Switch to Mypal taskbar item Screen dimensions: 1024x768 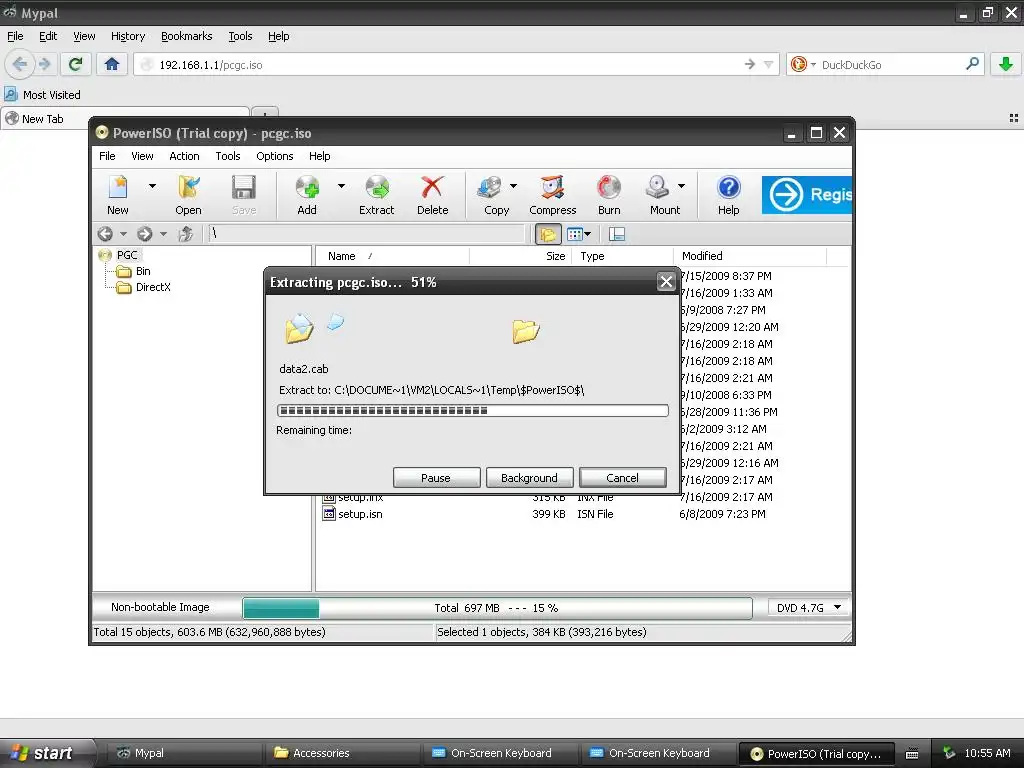[x=185, y=753]
